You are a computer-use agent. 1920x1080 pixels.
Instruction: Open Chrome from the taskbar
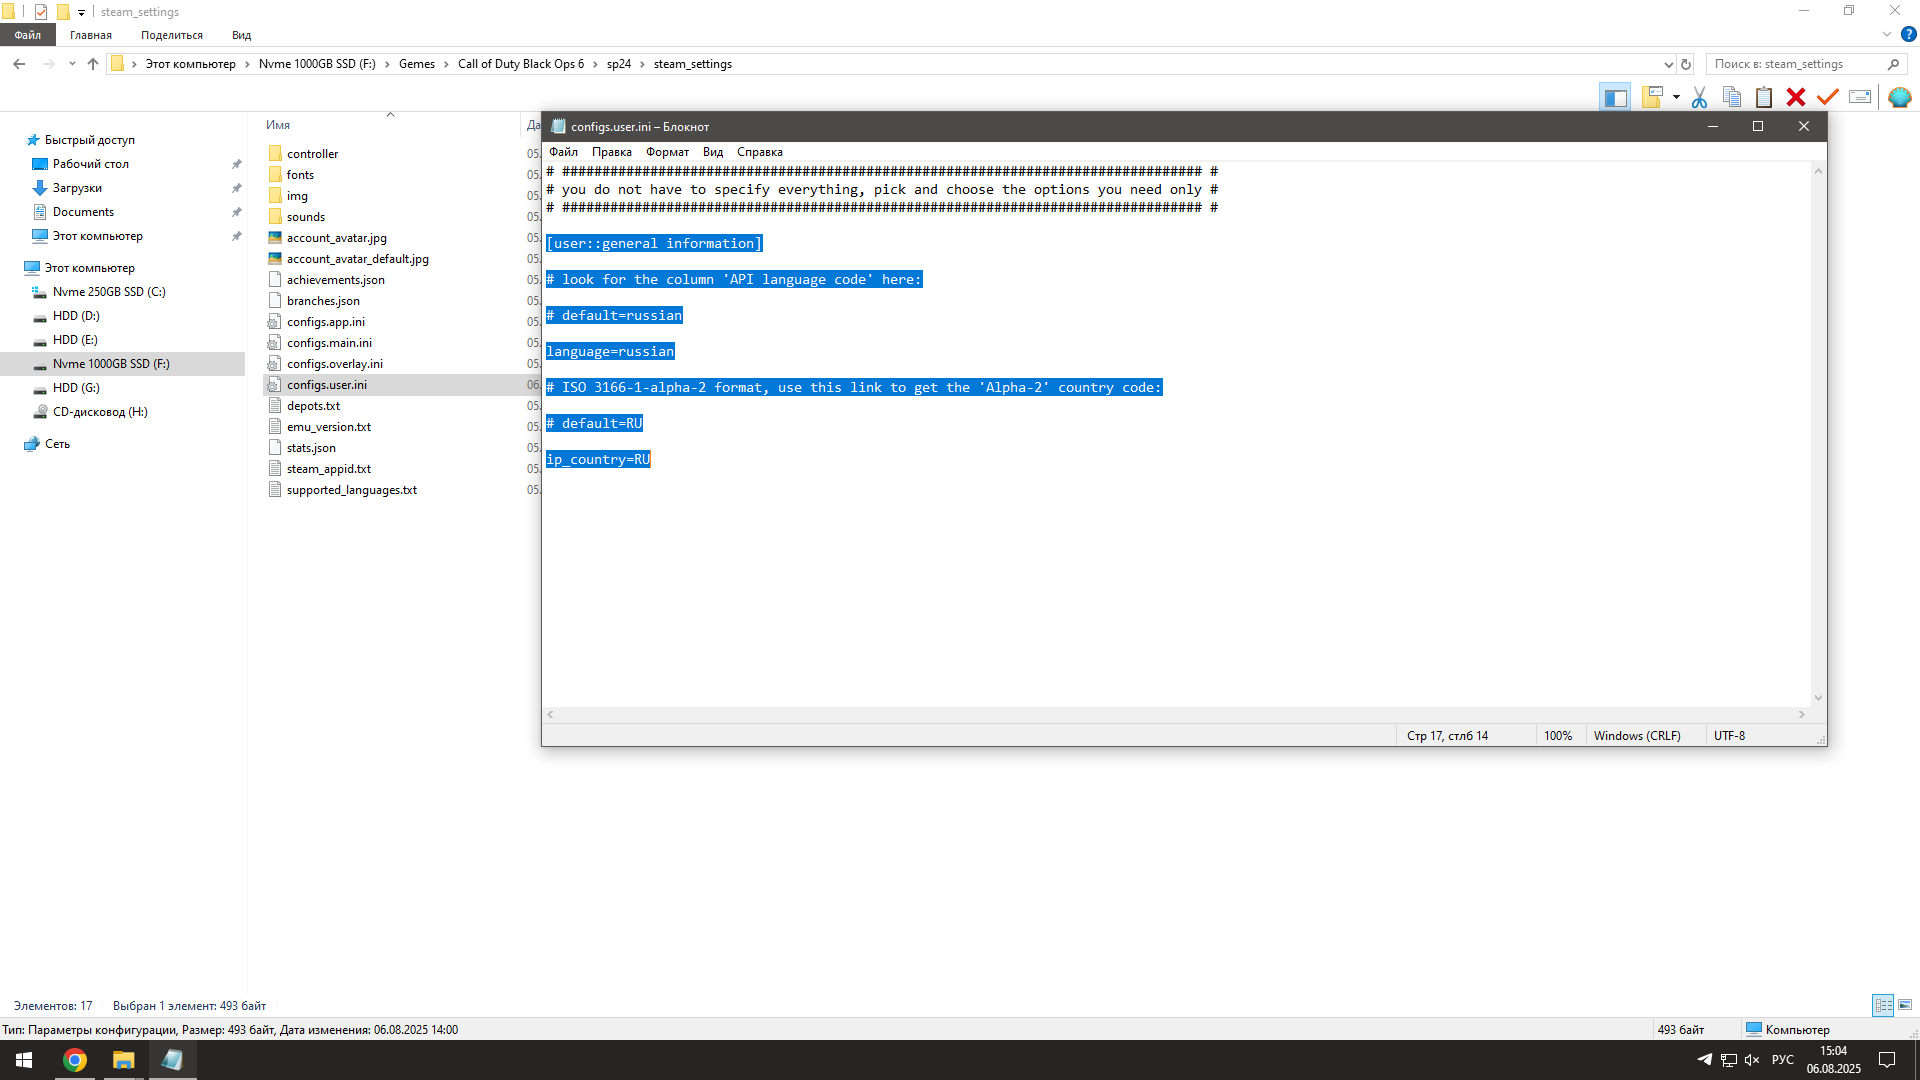click(x=75, y=1060)
